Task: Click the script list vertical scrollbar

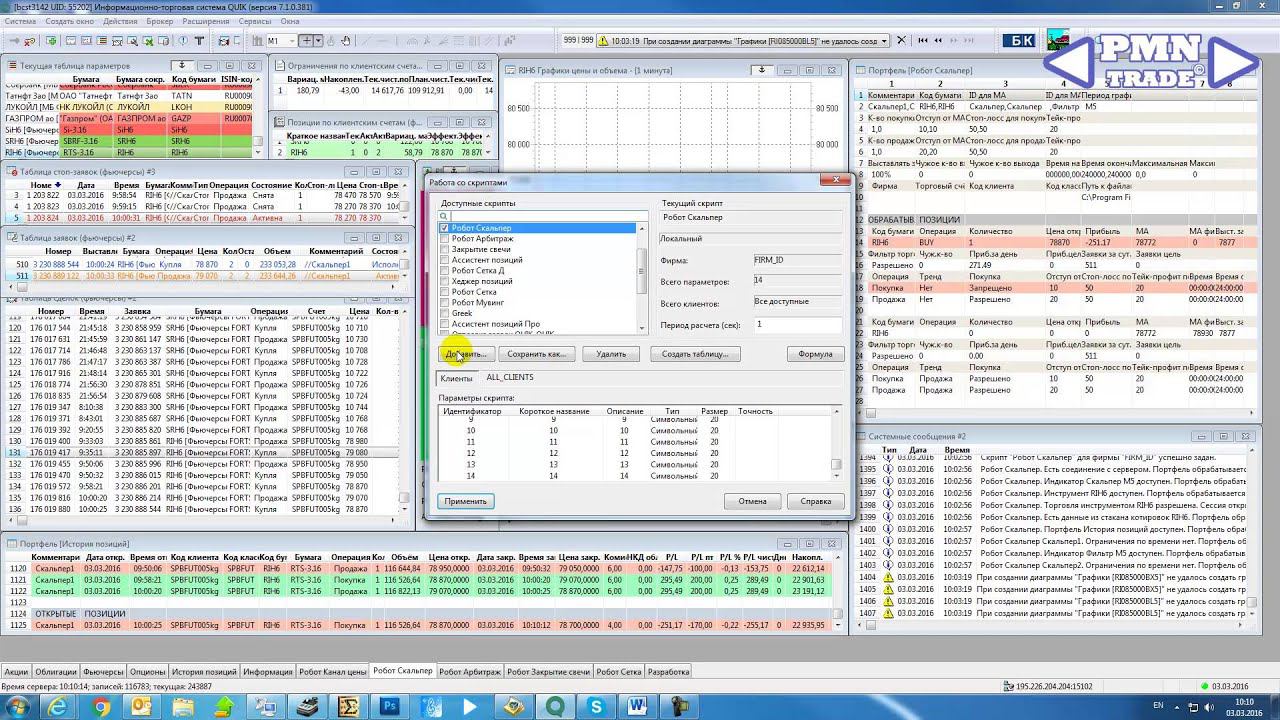Action: [643, 278]
